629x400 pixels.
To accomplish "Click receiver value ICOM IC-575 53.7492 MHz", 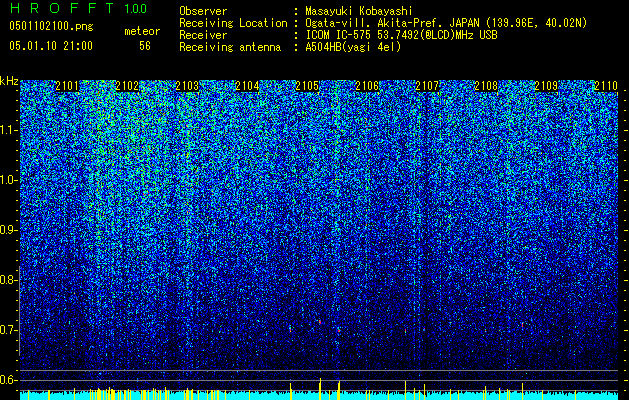I will pos(401,35).
